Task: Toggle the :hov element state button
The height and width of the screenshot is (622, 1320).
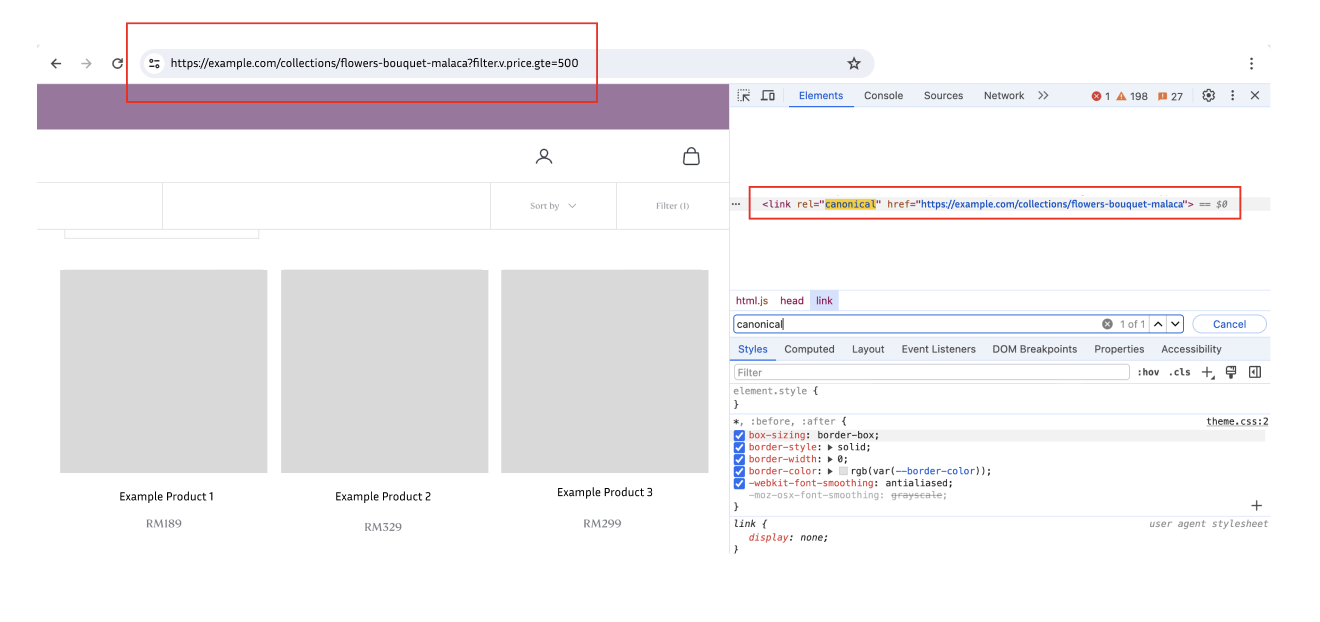Action: pos(1148,372)
